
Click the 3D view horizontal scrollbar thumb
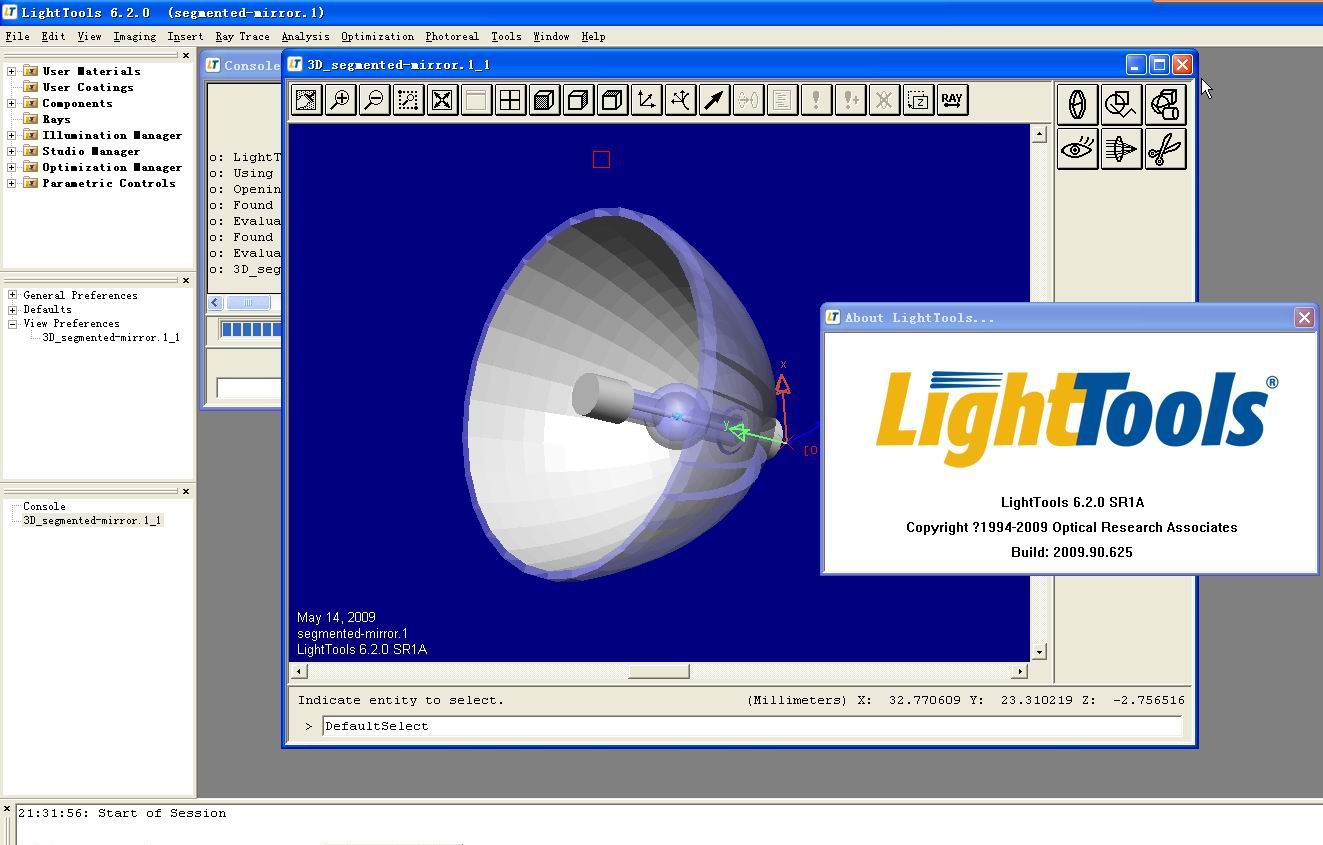658,671
